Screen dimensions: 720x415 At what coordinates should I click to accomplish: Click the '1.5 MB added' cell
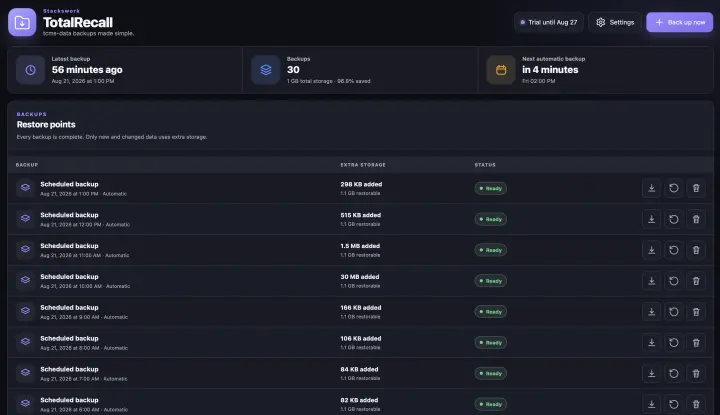tap(360, 246)
